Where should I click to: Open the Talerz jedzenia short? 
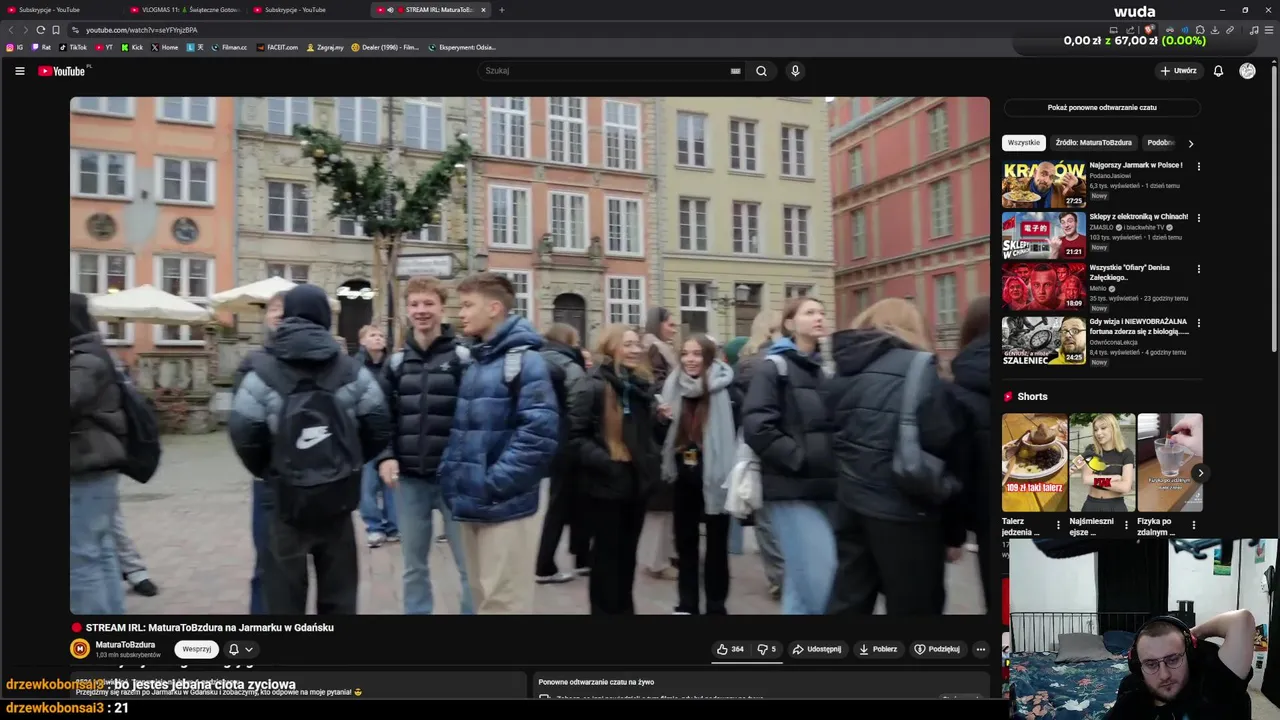pyautogui.click(x=1035, y=463)
